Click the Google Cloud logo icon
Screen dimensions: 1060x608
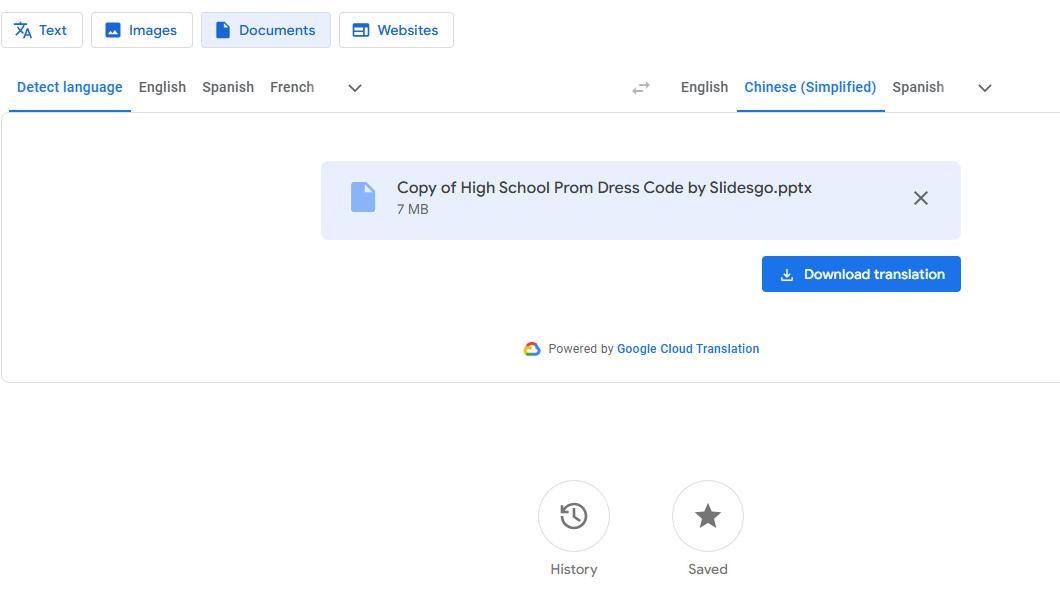coord(532,349)
